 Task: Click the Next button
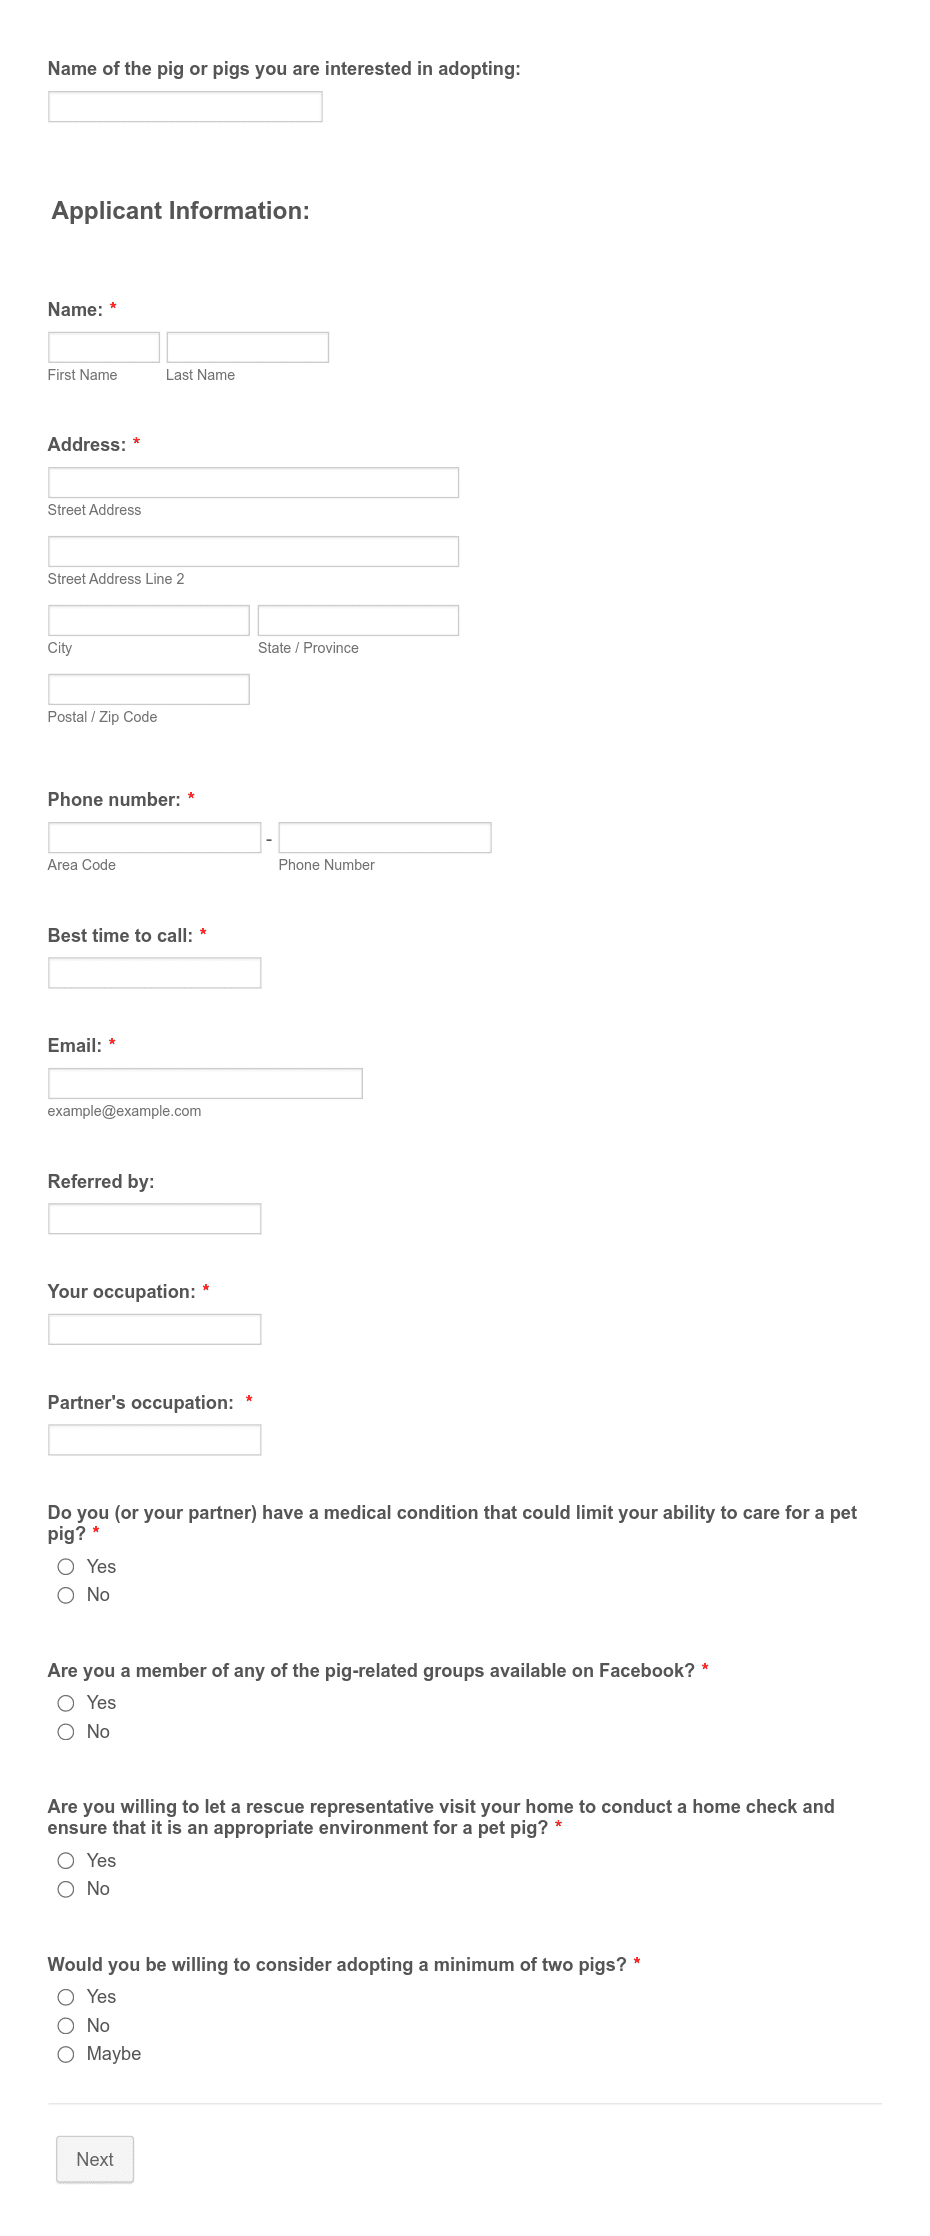95,2159
